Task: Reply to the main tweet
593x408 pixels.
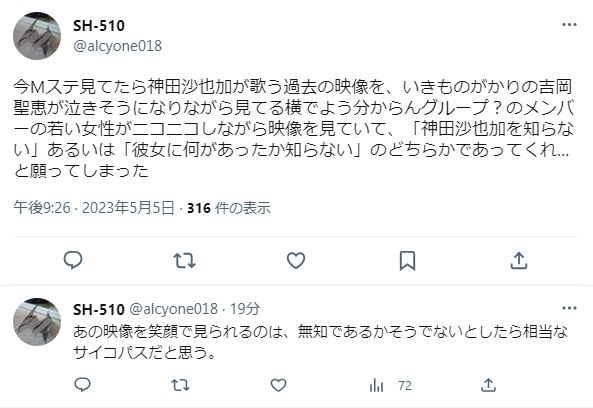Action: tap(73, 260)
